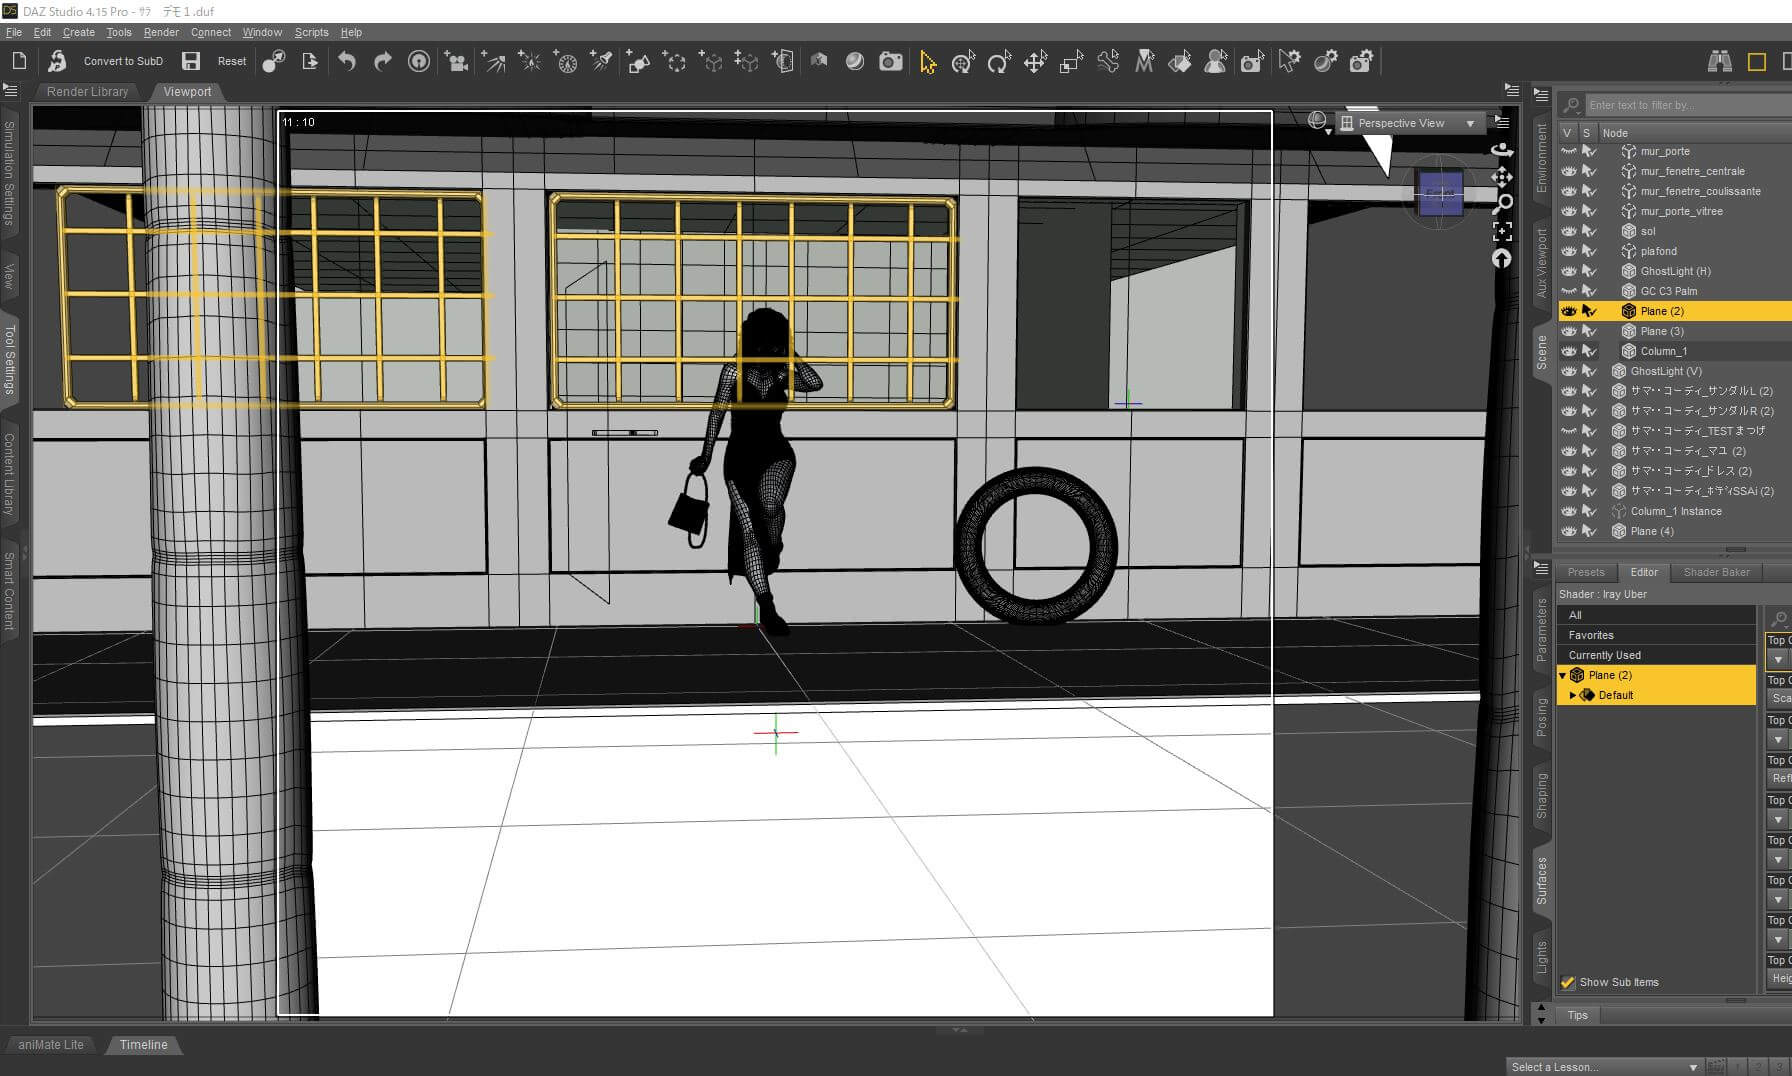
Task: Click the viewport reset camera icon
Action: (x=1502, y=259)
